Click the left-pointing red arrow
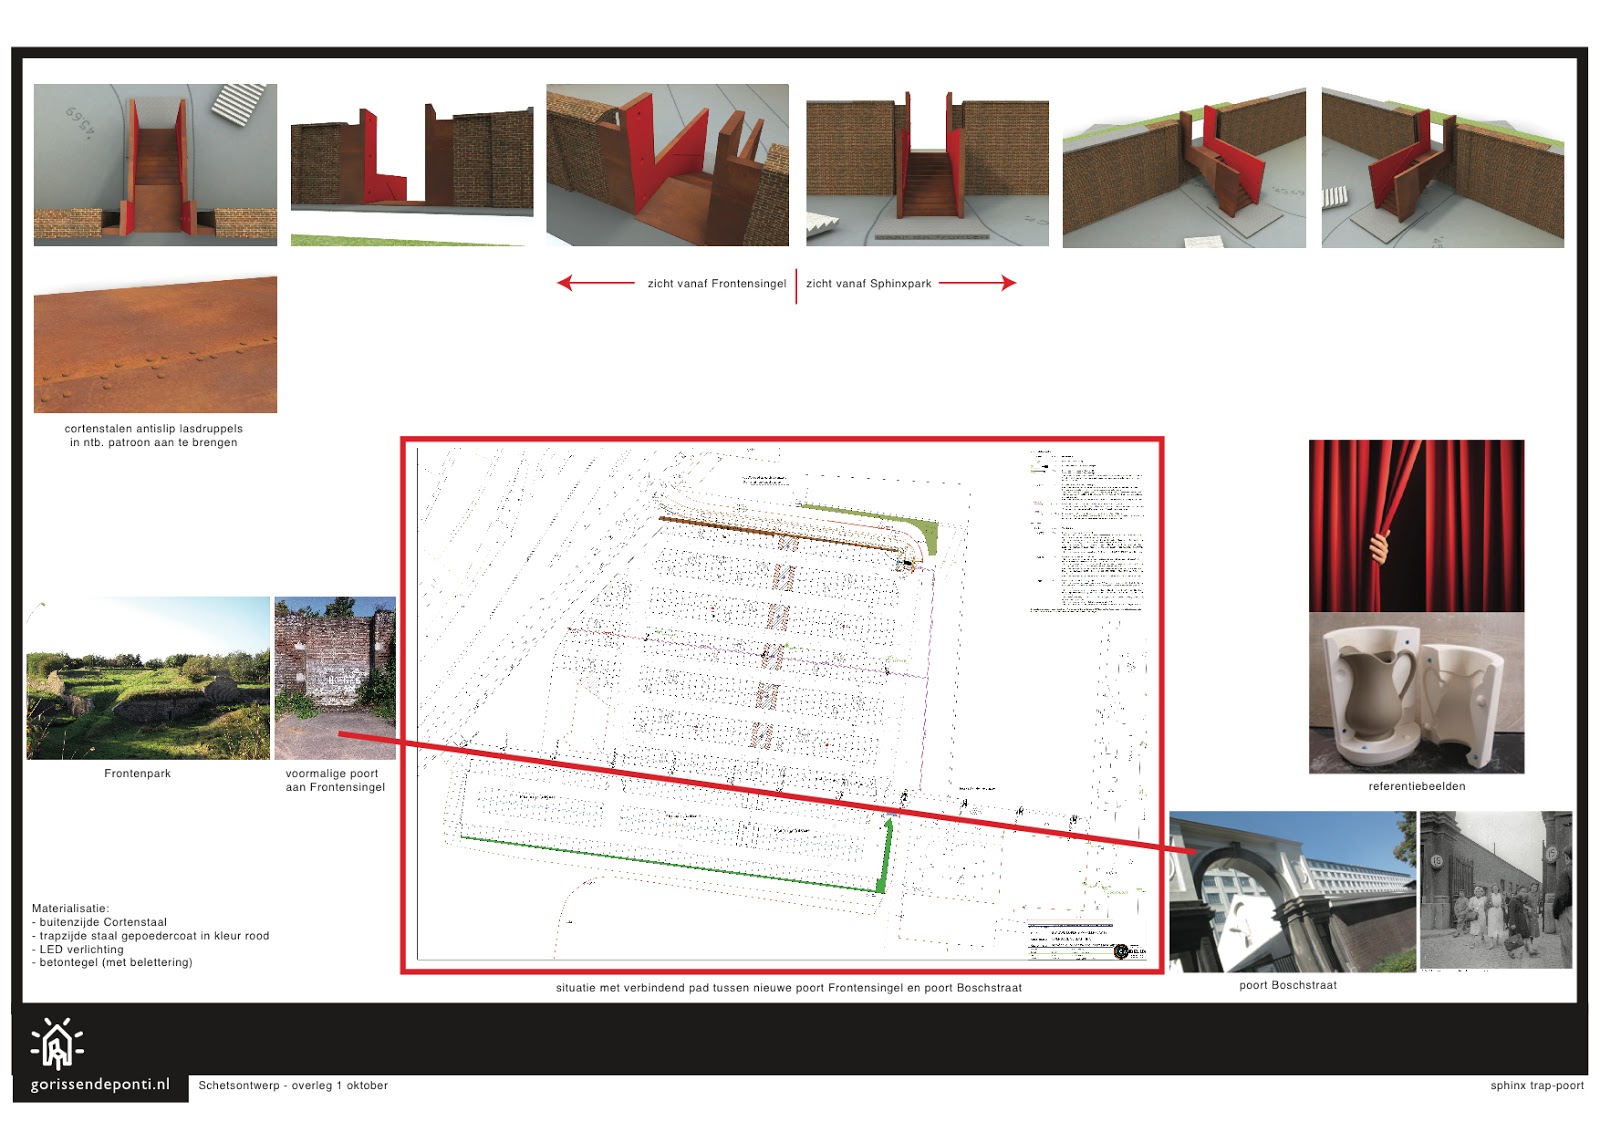Screen dimensions: 1600x1132 pyautogui.click(x=596, y=283)
